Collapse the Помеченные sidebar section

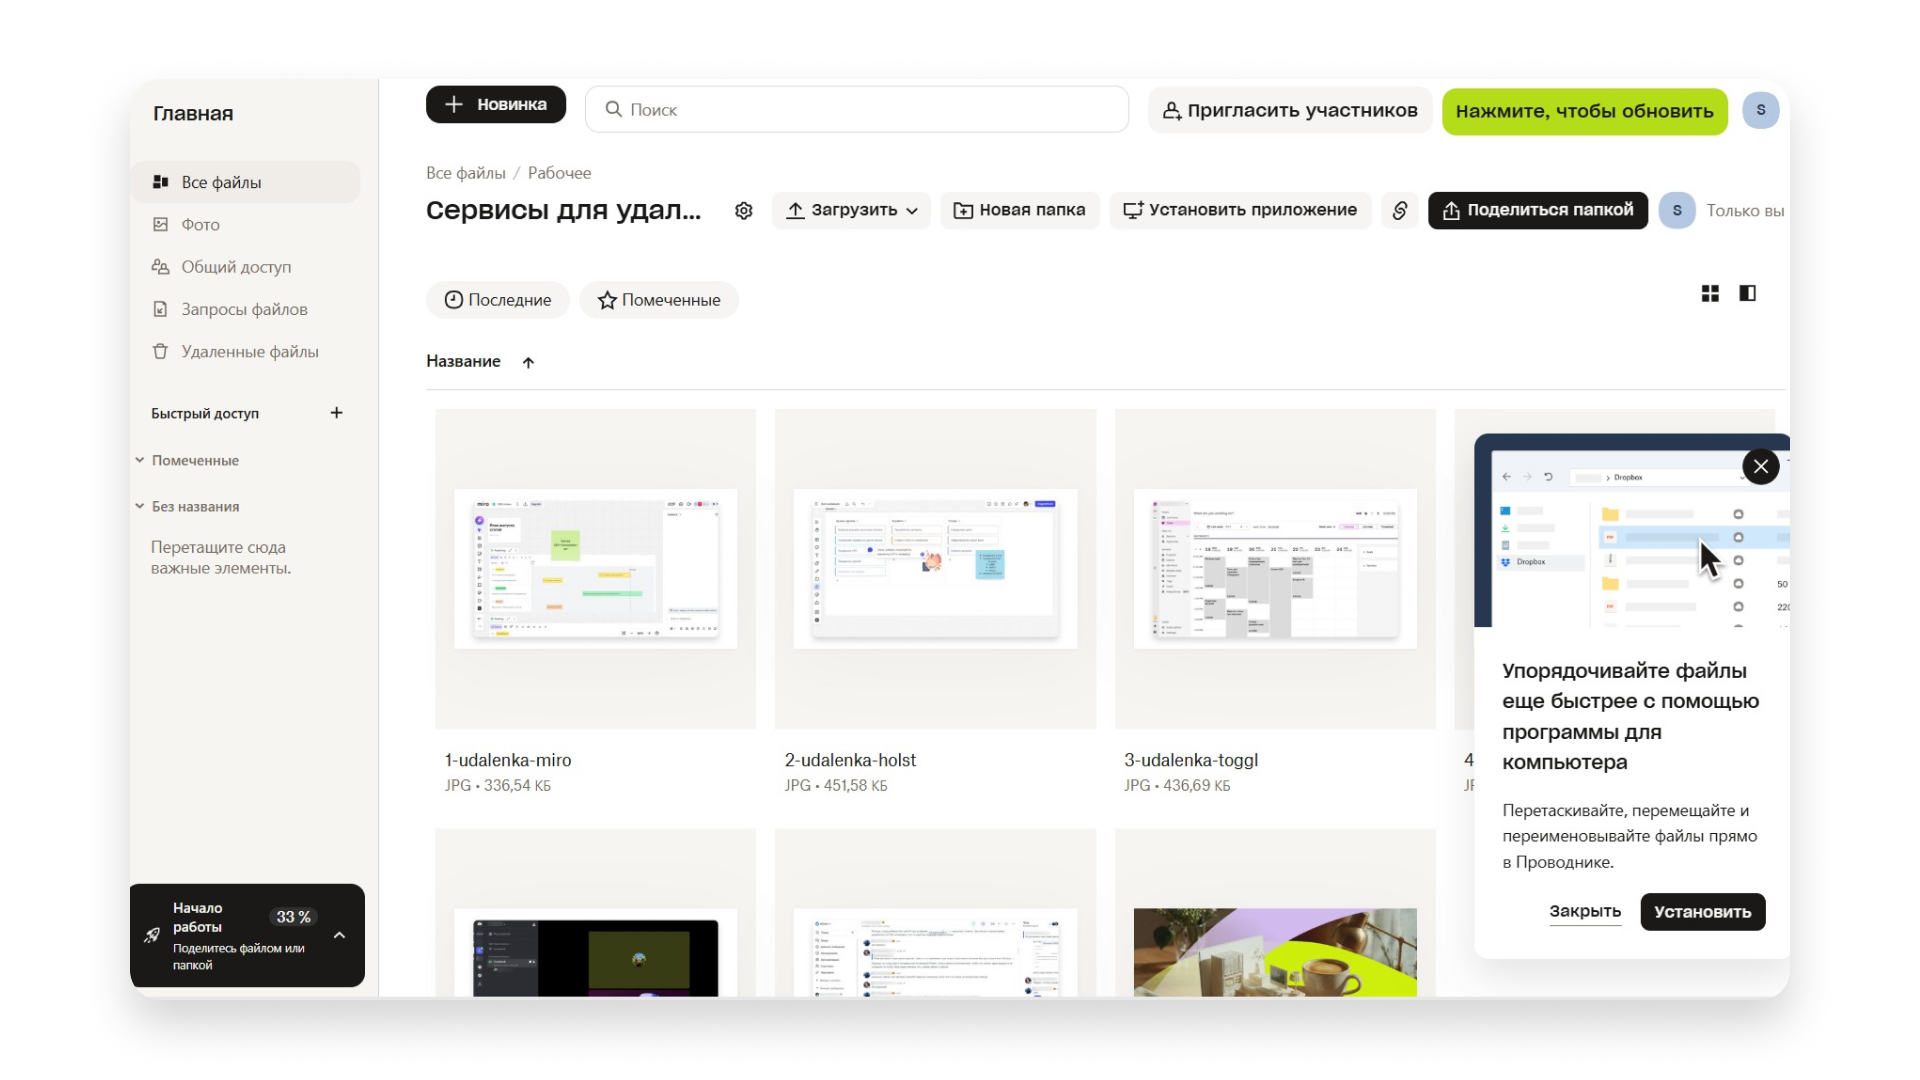[140, 460]
